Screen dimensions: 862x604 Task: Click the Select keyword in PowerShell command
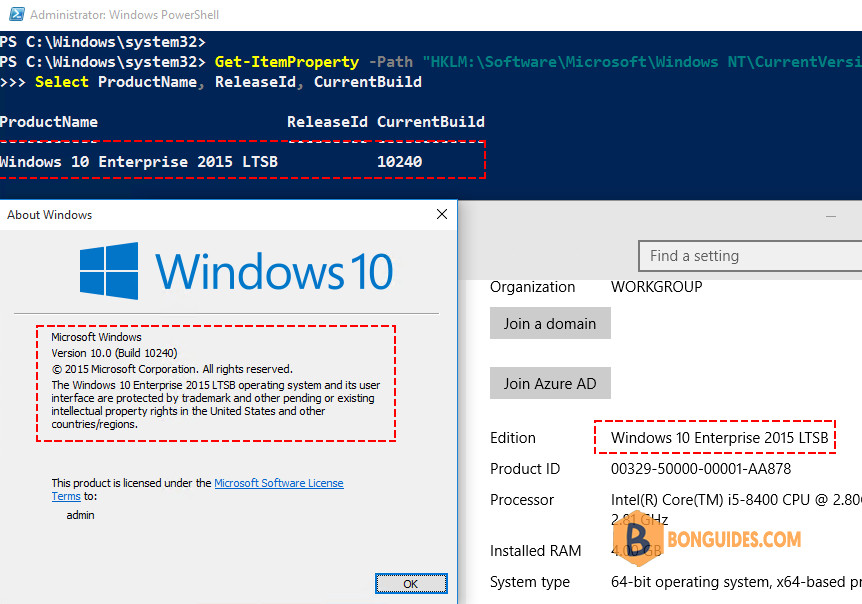[62, 82]
